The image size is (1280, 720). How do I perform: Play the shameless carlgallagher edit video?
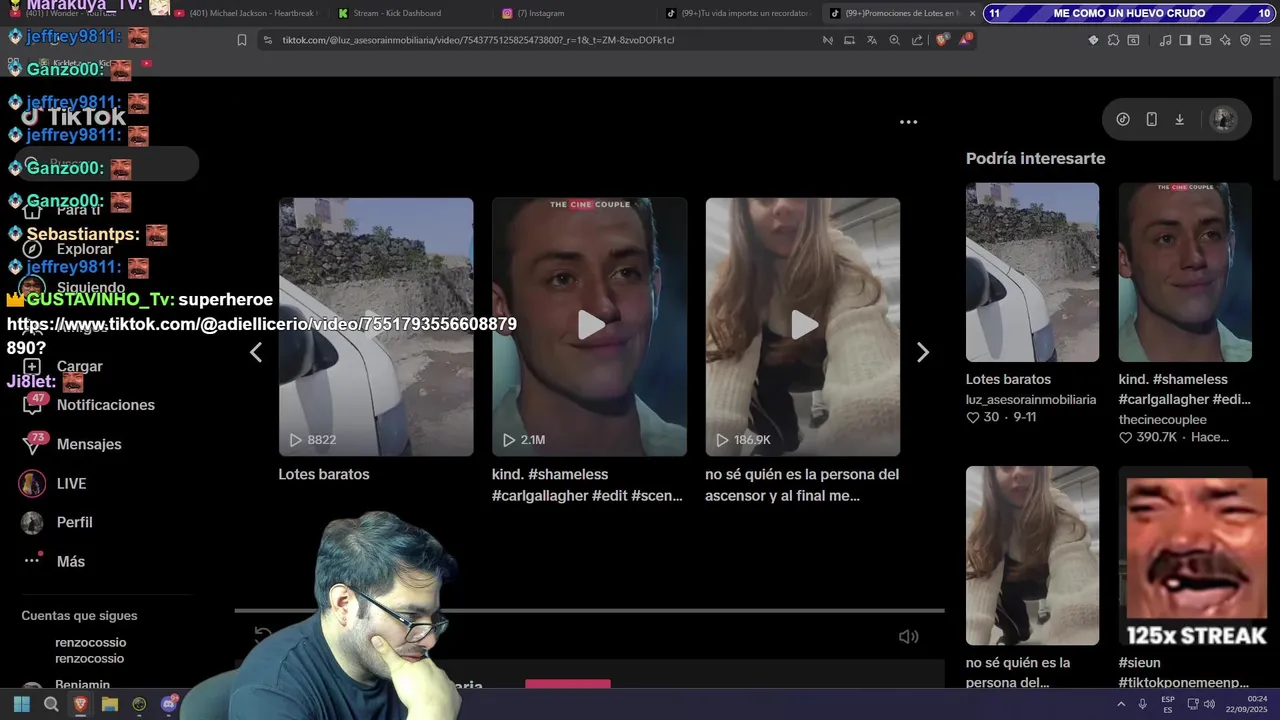point(589,327)
